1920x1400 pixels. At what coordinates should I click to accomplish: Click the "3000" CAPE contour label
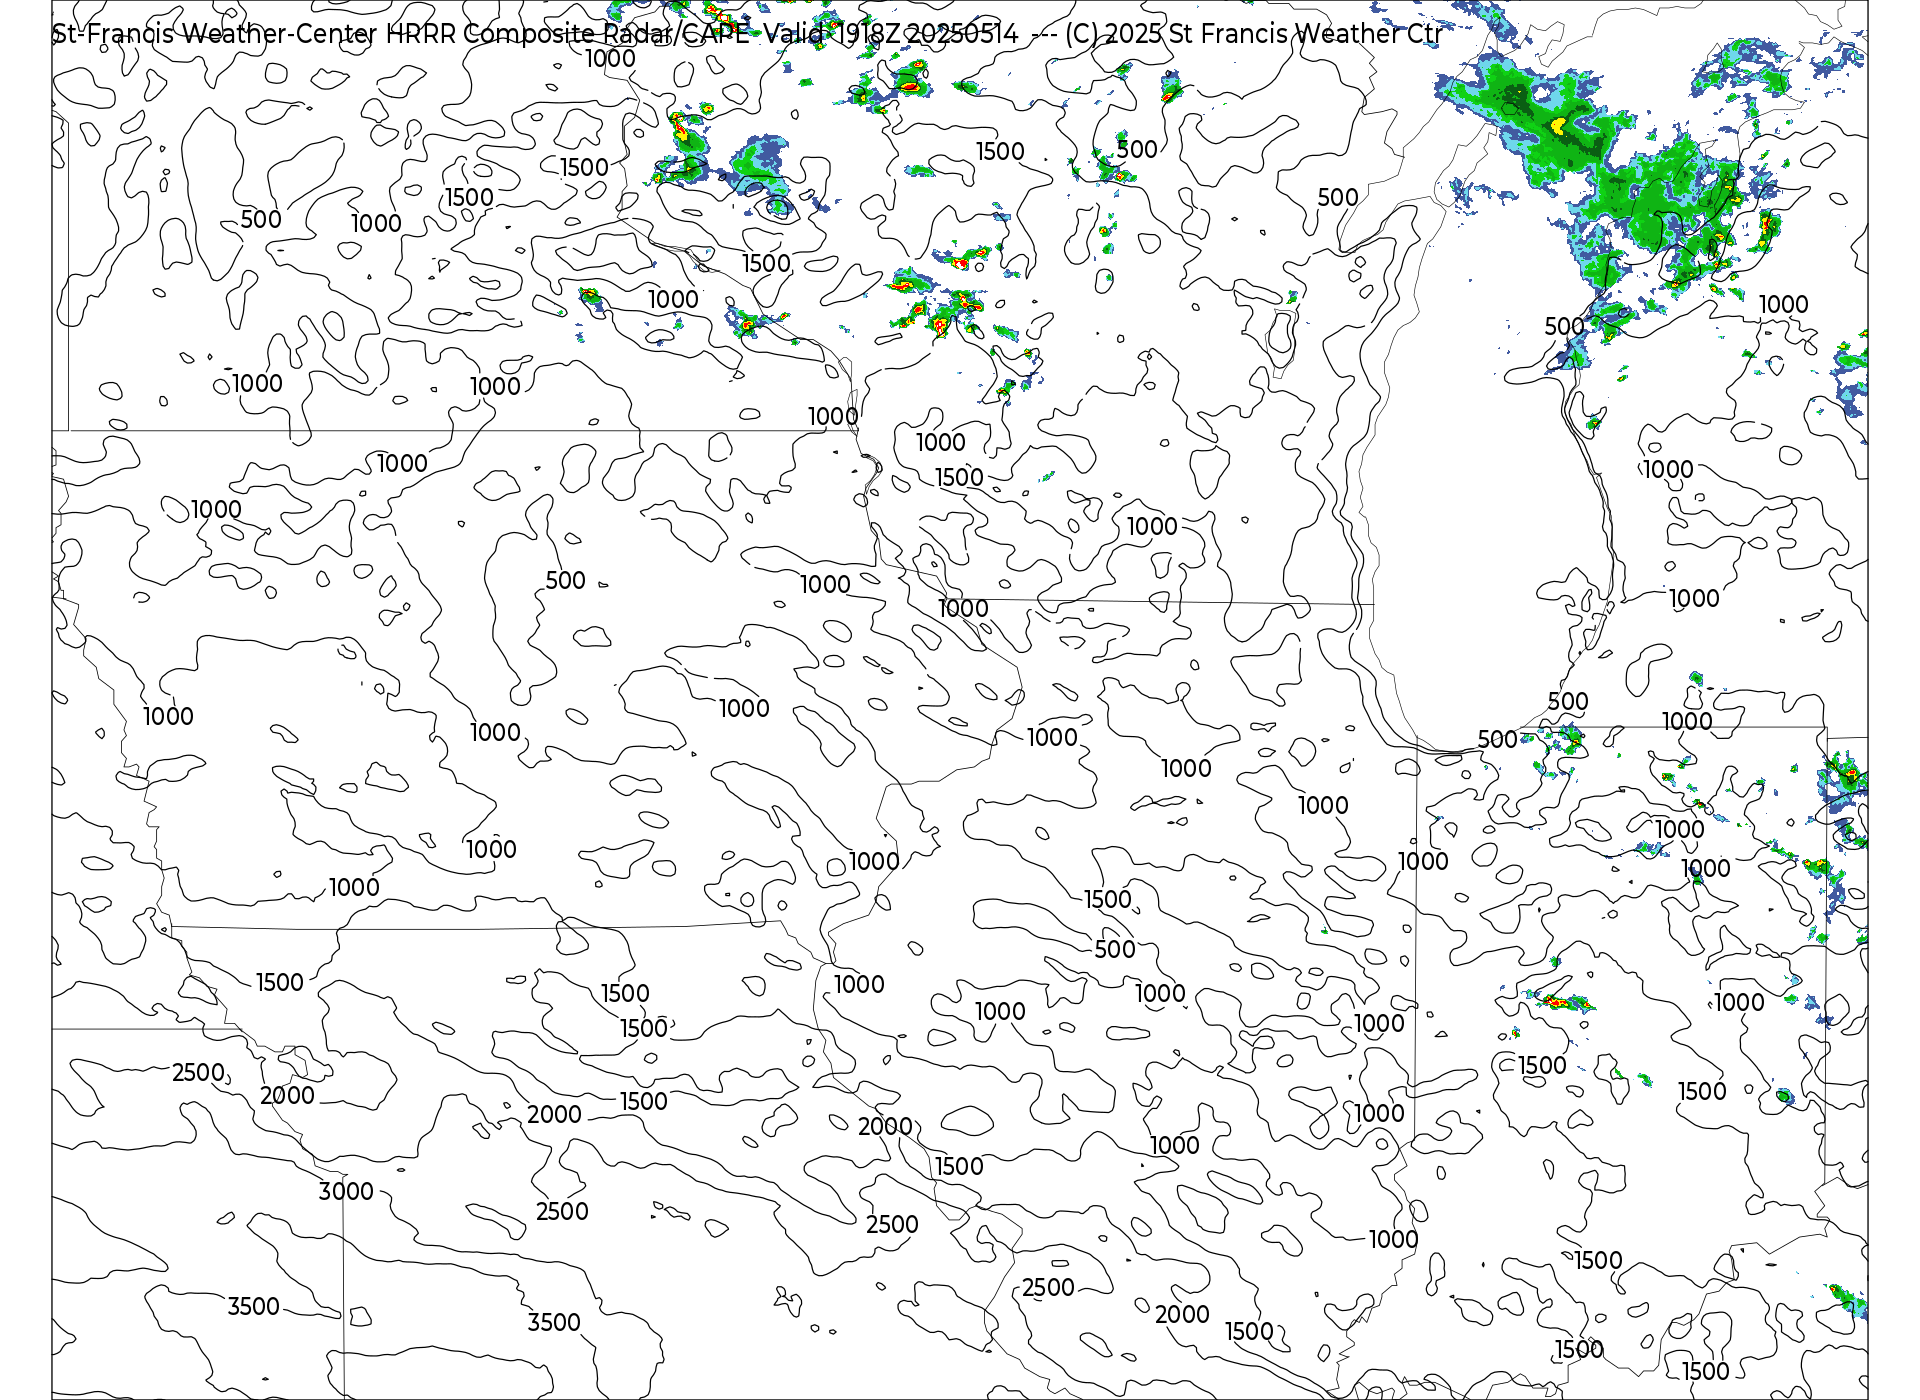(346, 1192)
